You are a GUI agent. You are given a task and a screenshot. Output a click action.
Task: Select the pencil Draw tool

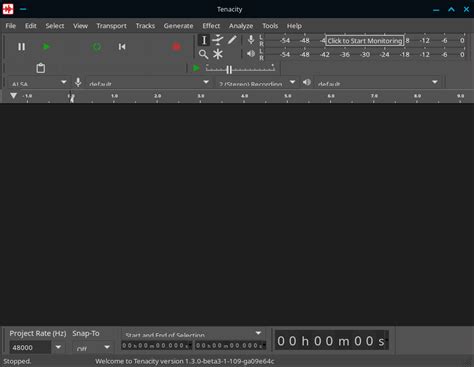coord(232,40)
